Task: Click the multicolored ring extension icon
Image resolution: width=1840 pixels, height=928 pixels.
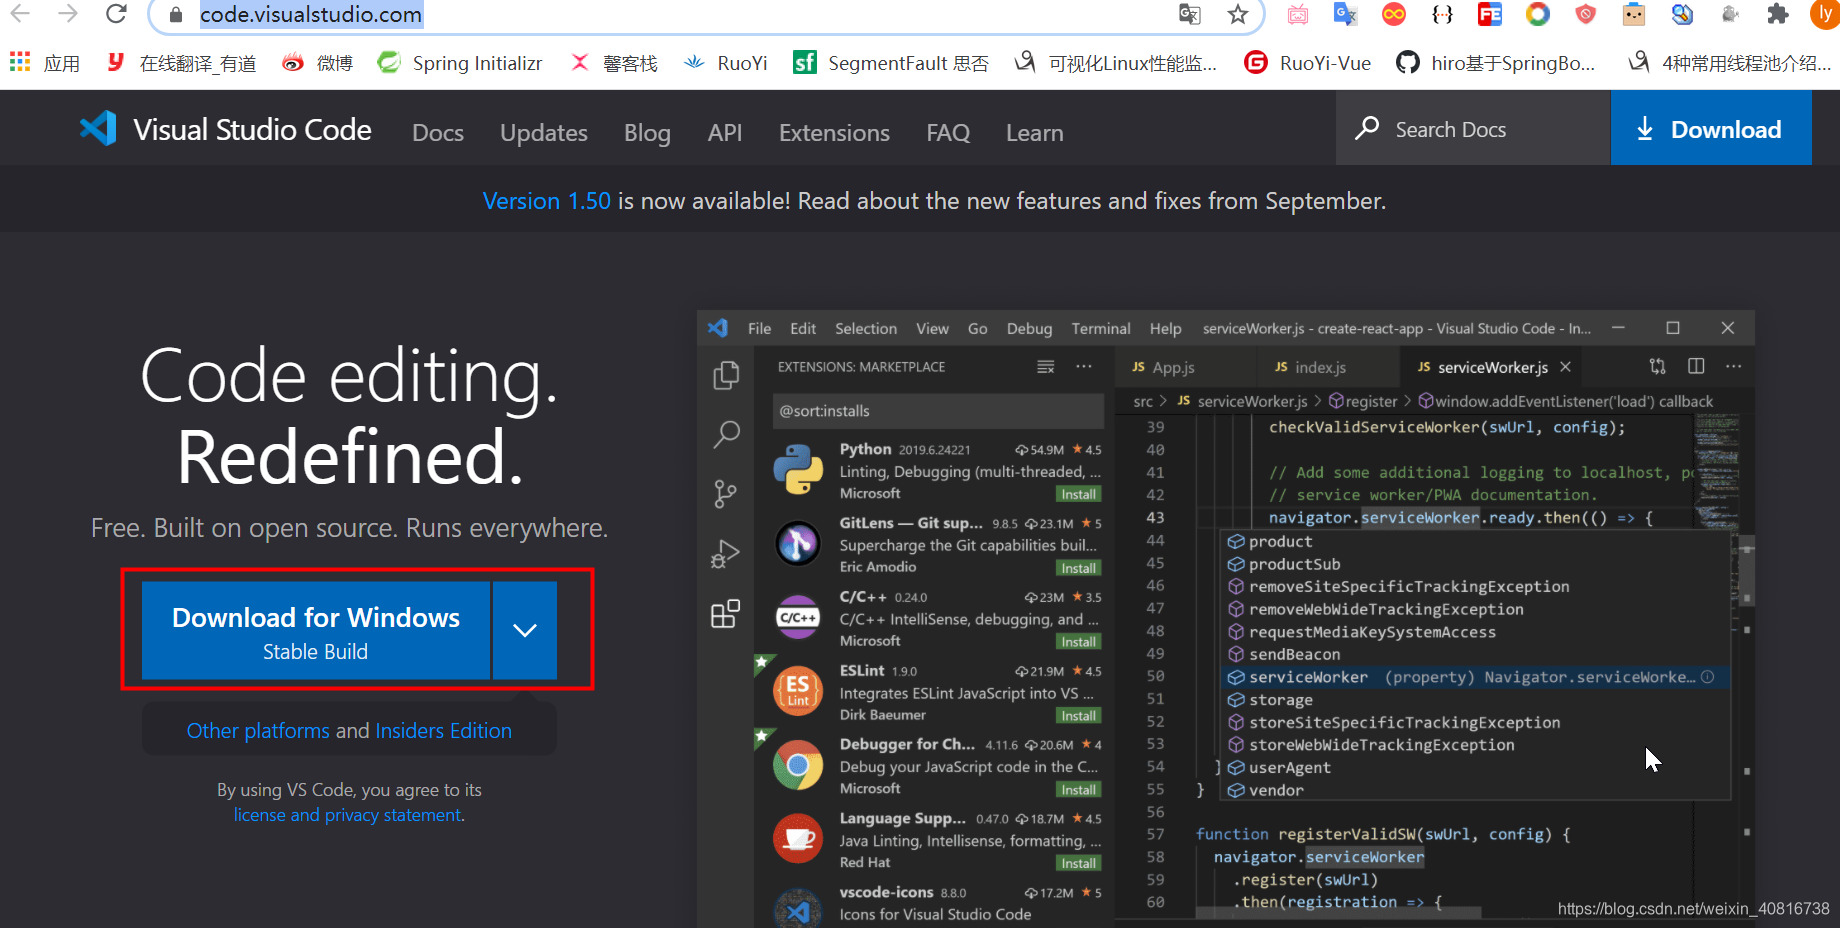Action: tap(1538, 14)
